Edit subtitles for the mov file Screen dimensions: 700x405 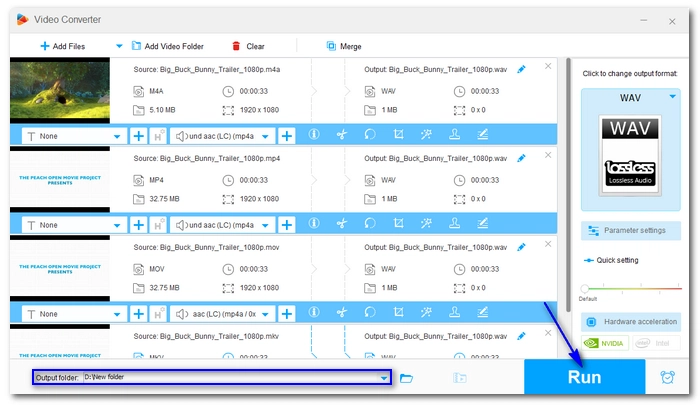coord(483,312)
